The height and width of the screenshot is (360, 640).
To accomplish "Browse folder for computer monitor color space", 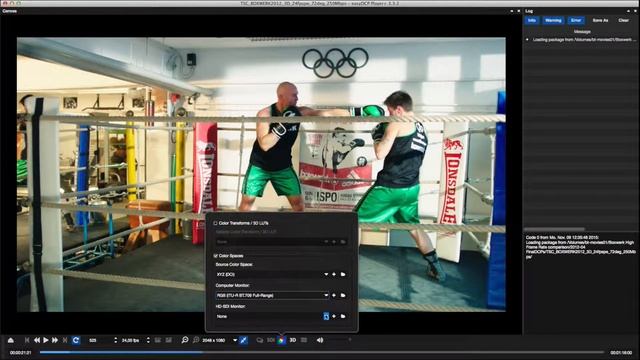I will click(x=343, y=295).
